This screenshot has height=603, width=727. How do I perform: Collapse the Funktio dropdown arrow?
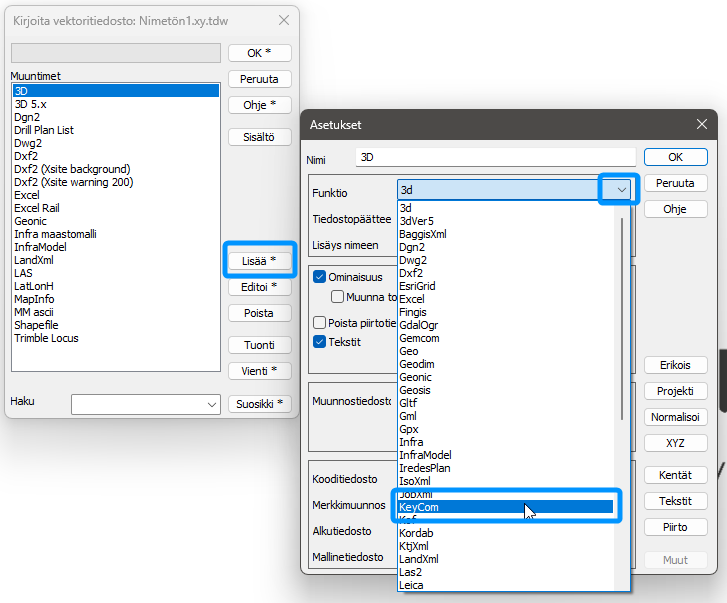coord(619,189)
